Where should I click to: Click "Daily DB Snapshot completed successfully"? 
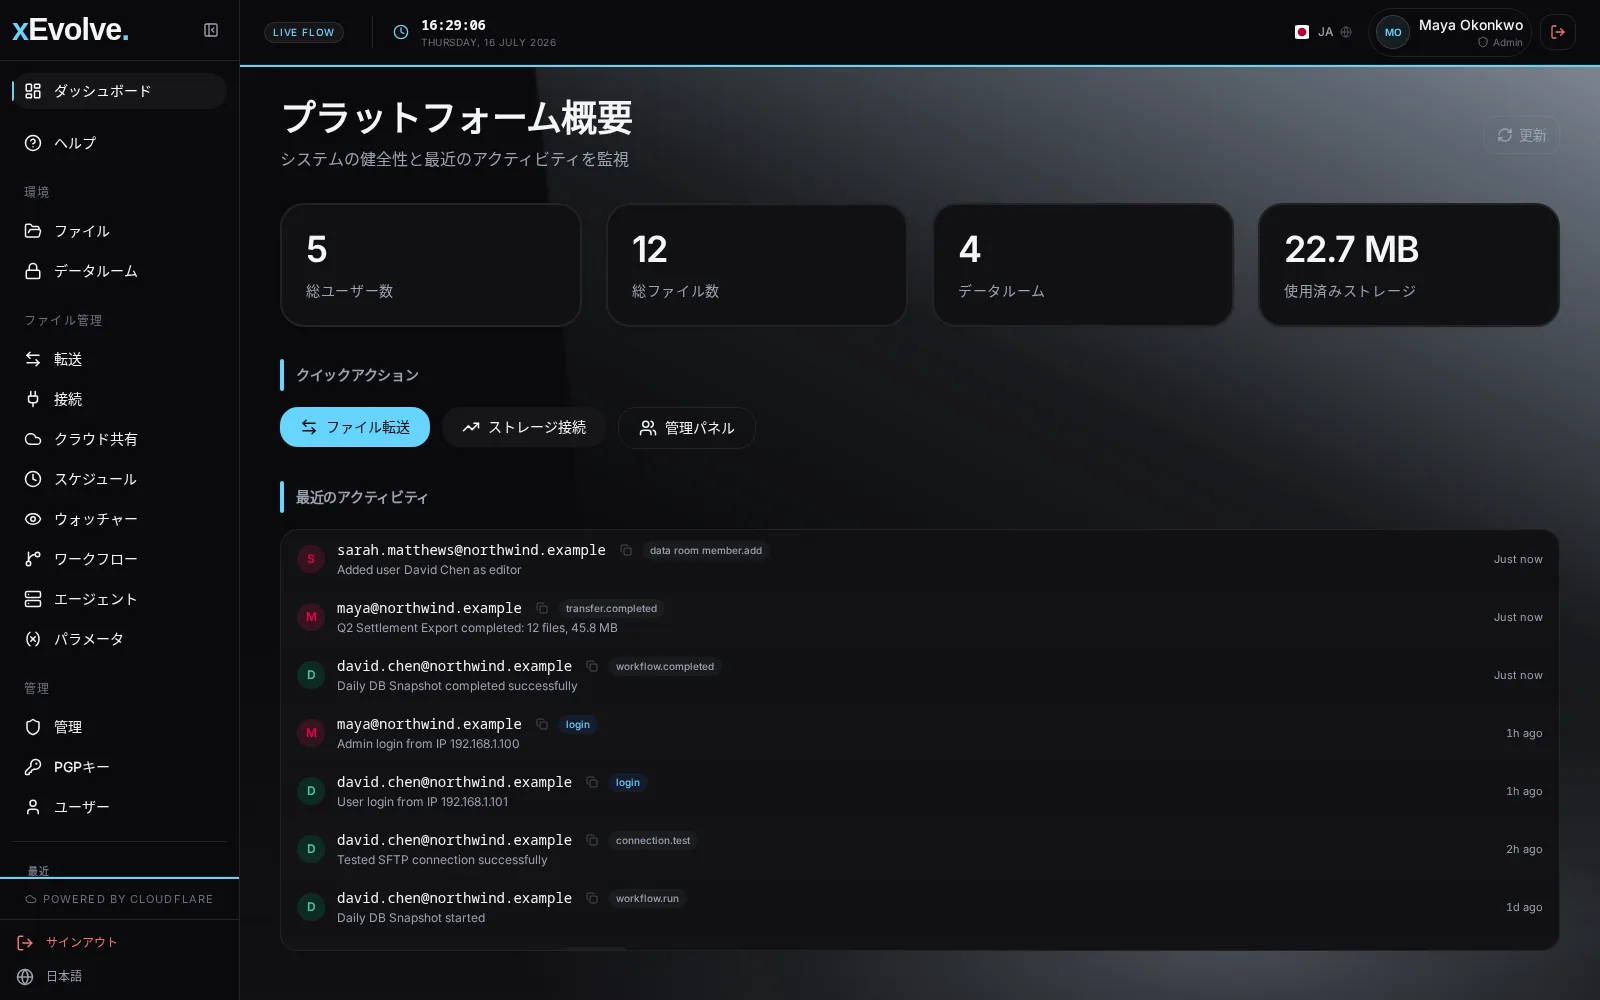click(x=457, y=686)
